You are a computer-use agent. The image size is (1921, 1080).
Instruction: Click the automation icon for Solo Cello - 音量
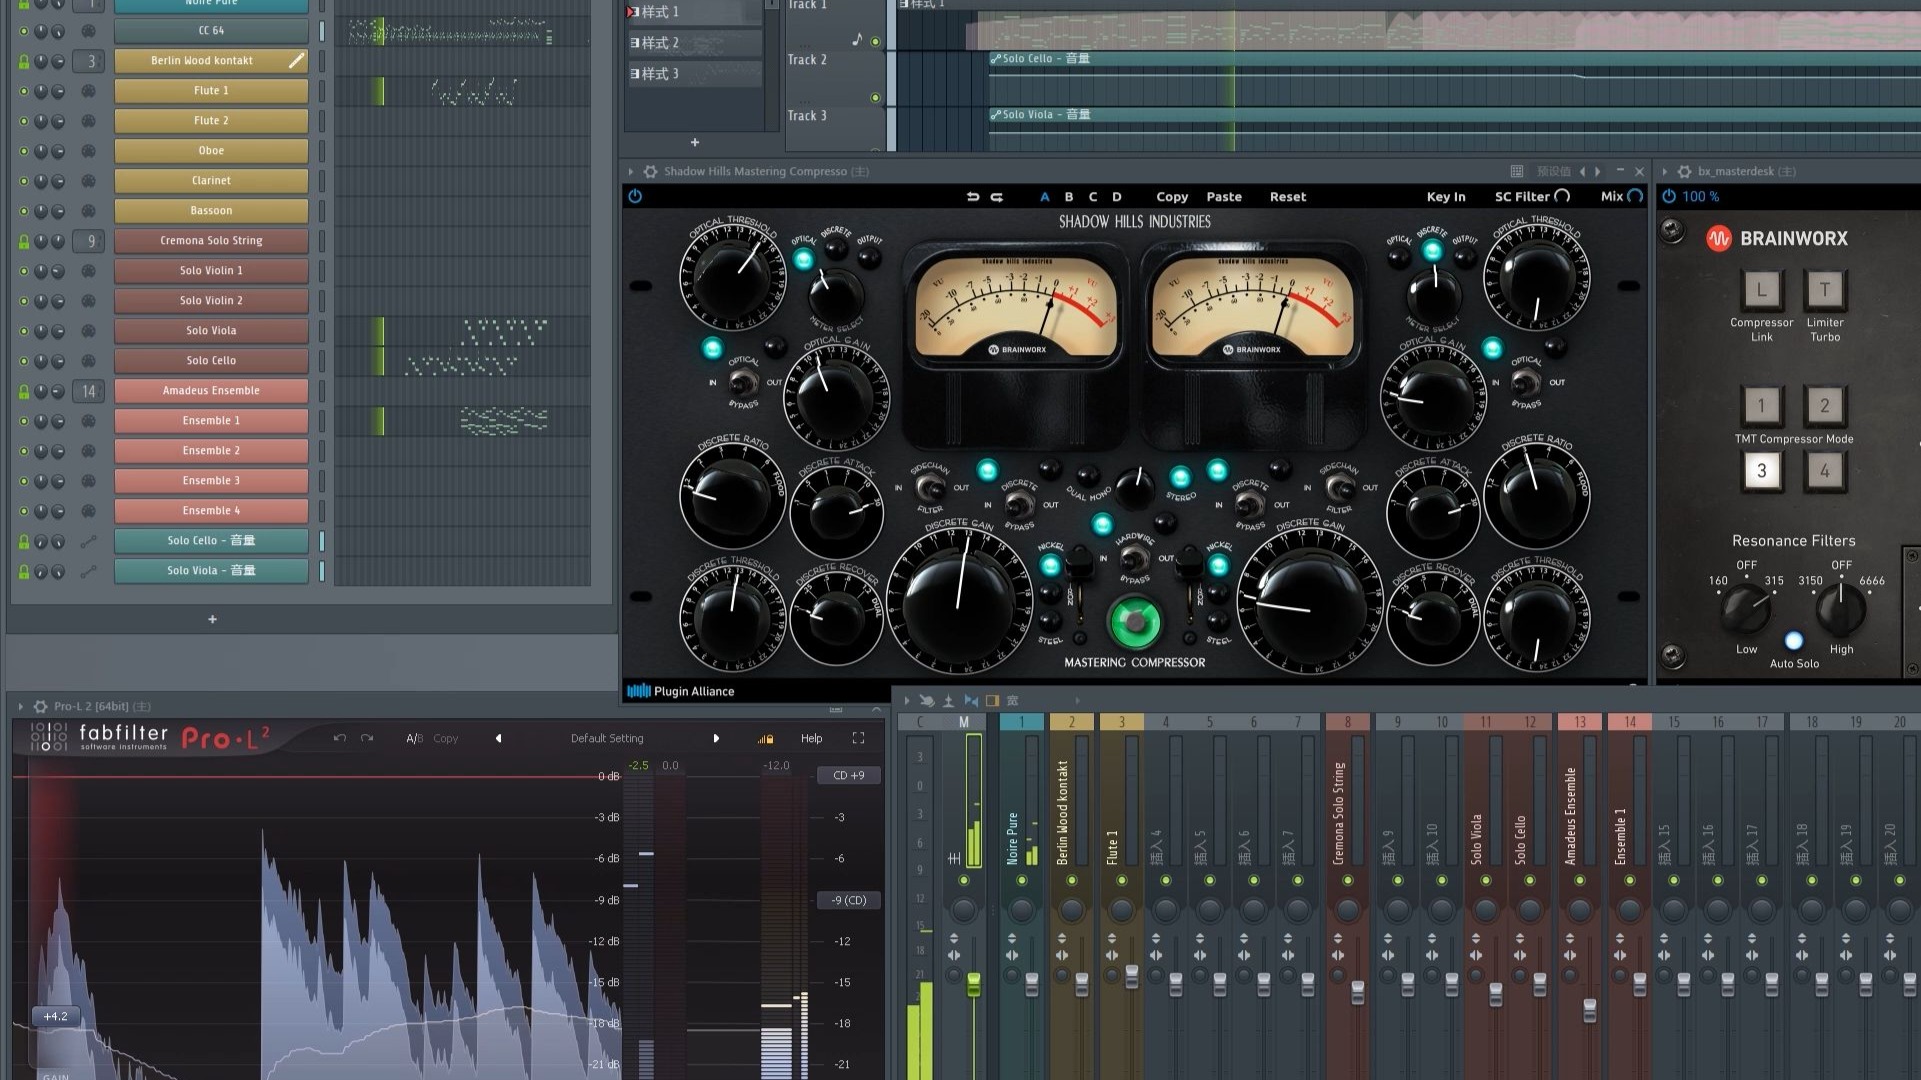[x=88, y=541]
